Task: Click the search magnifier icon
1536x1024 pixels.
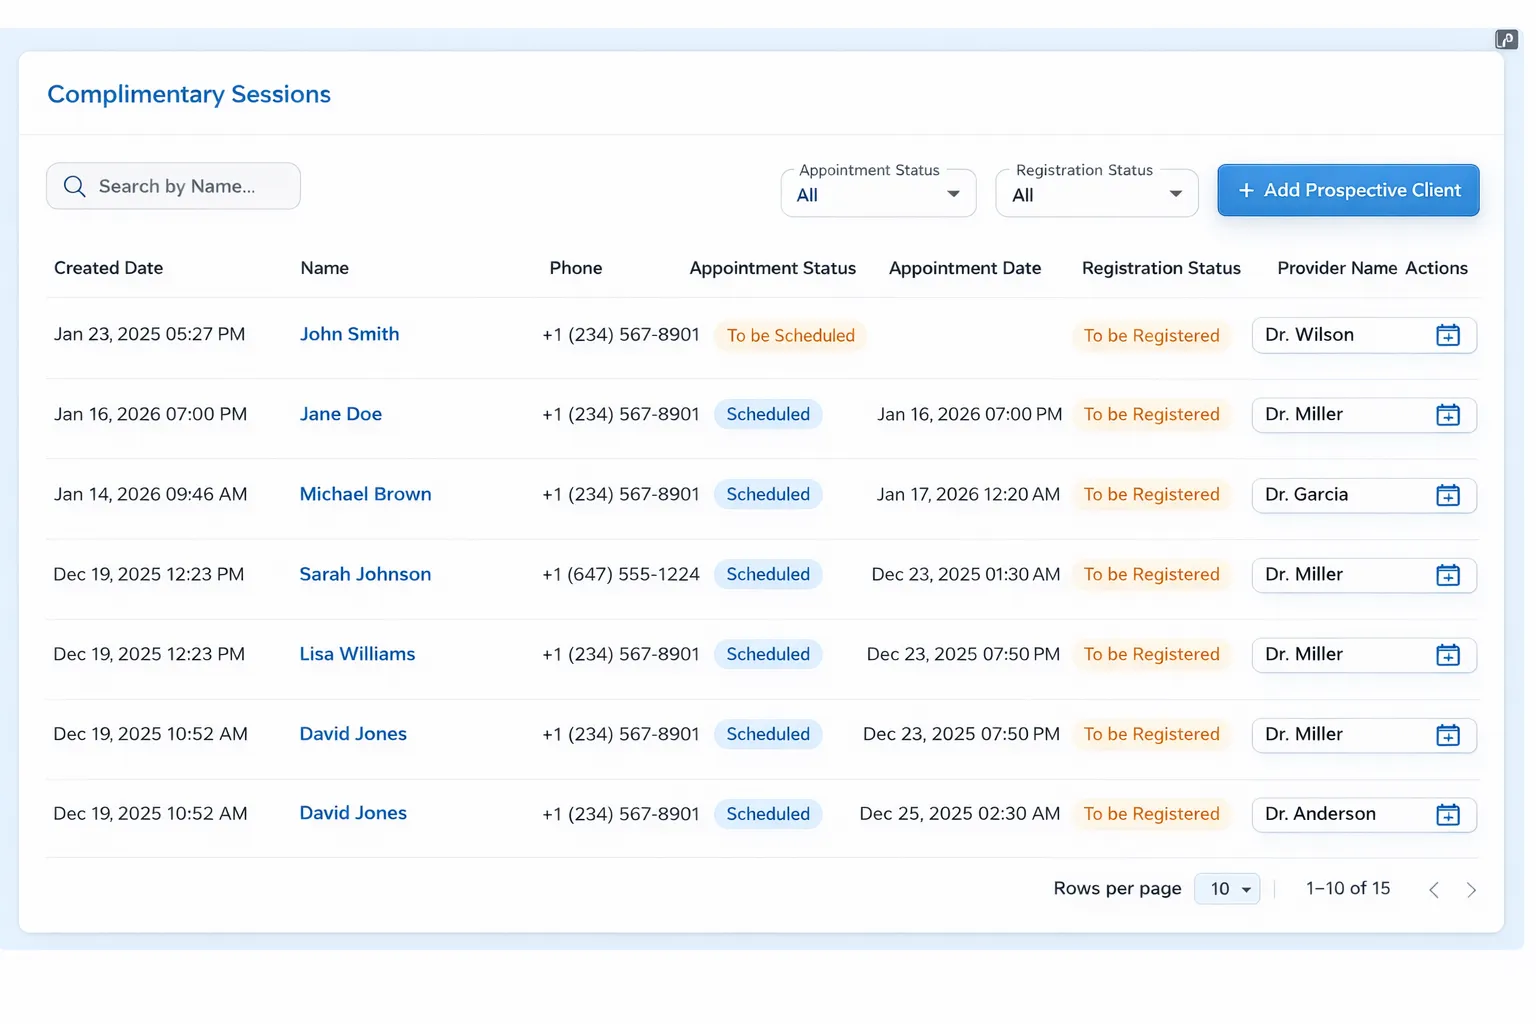Action: [x=74, y=186]
